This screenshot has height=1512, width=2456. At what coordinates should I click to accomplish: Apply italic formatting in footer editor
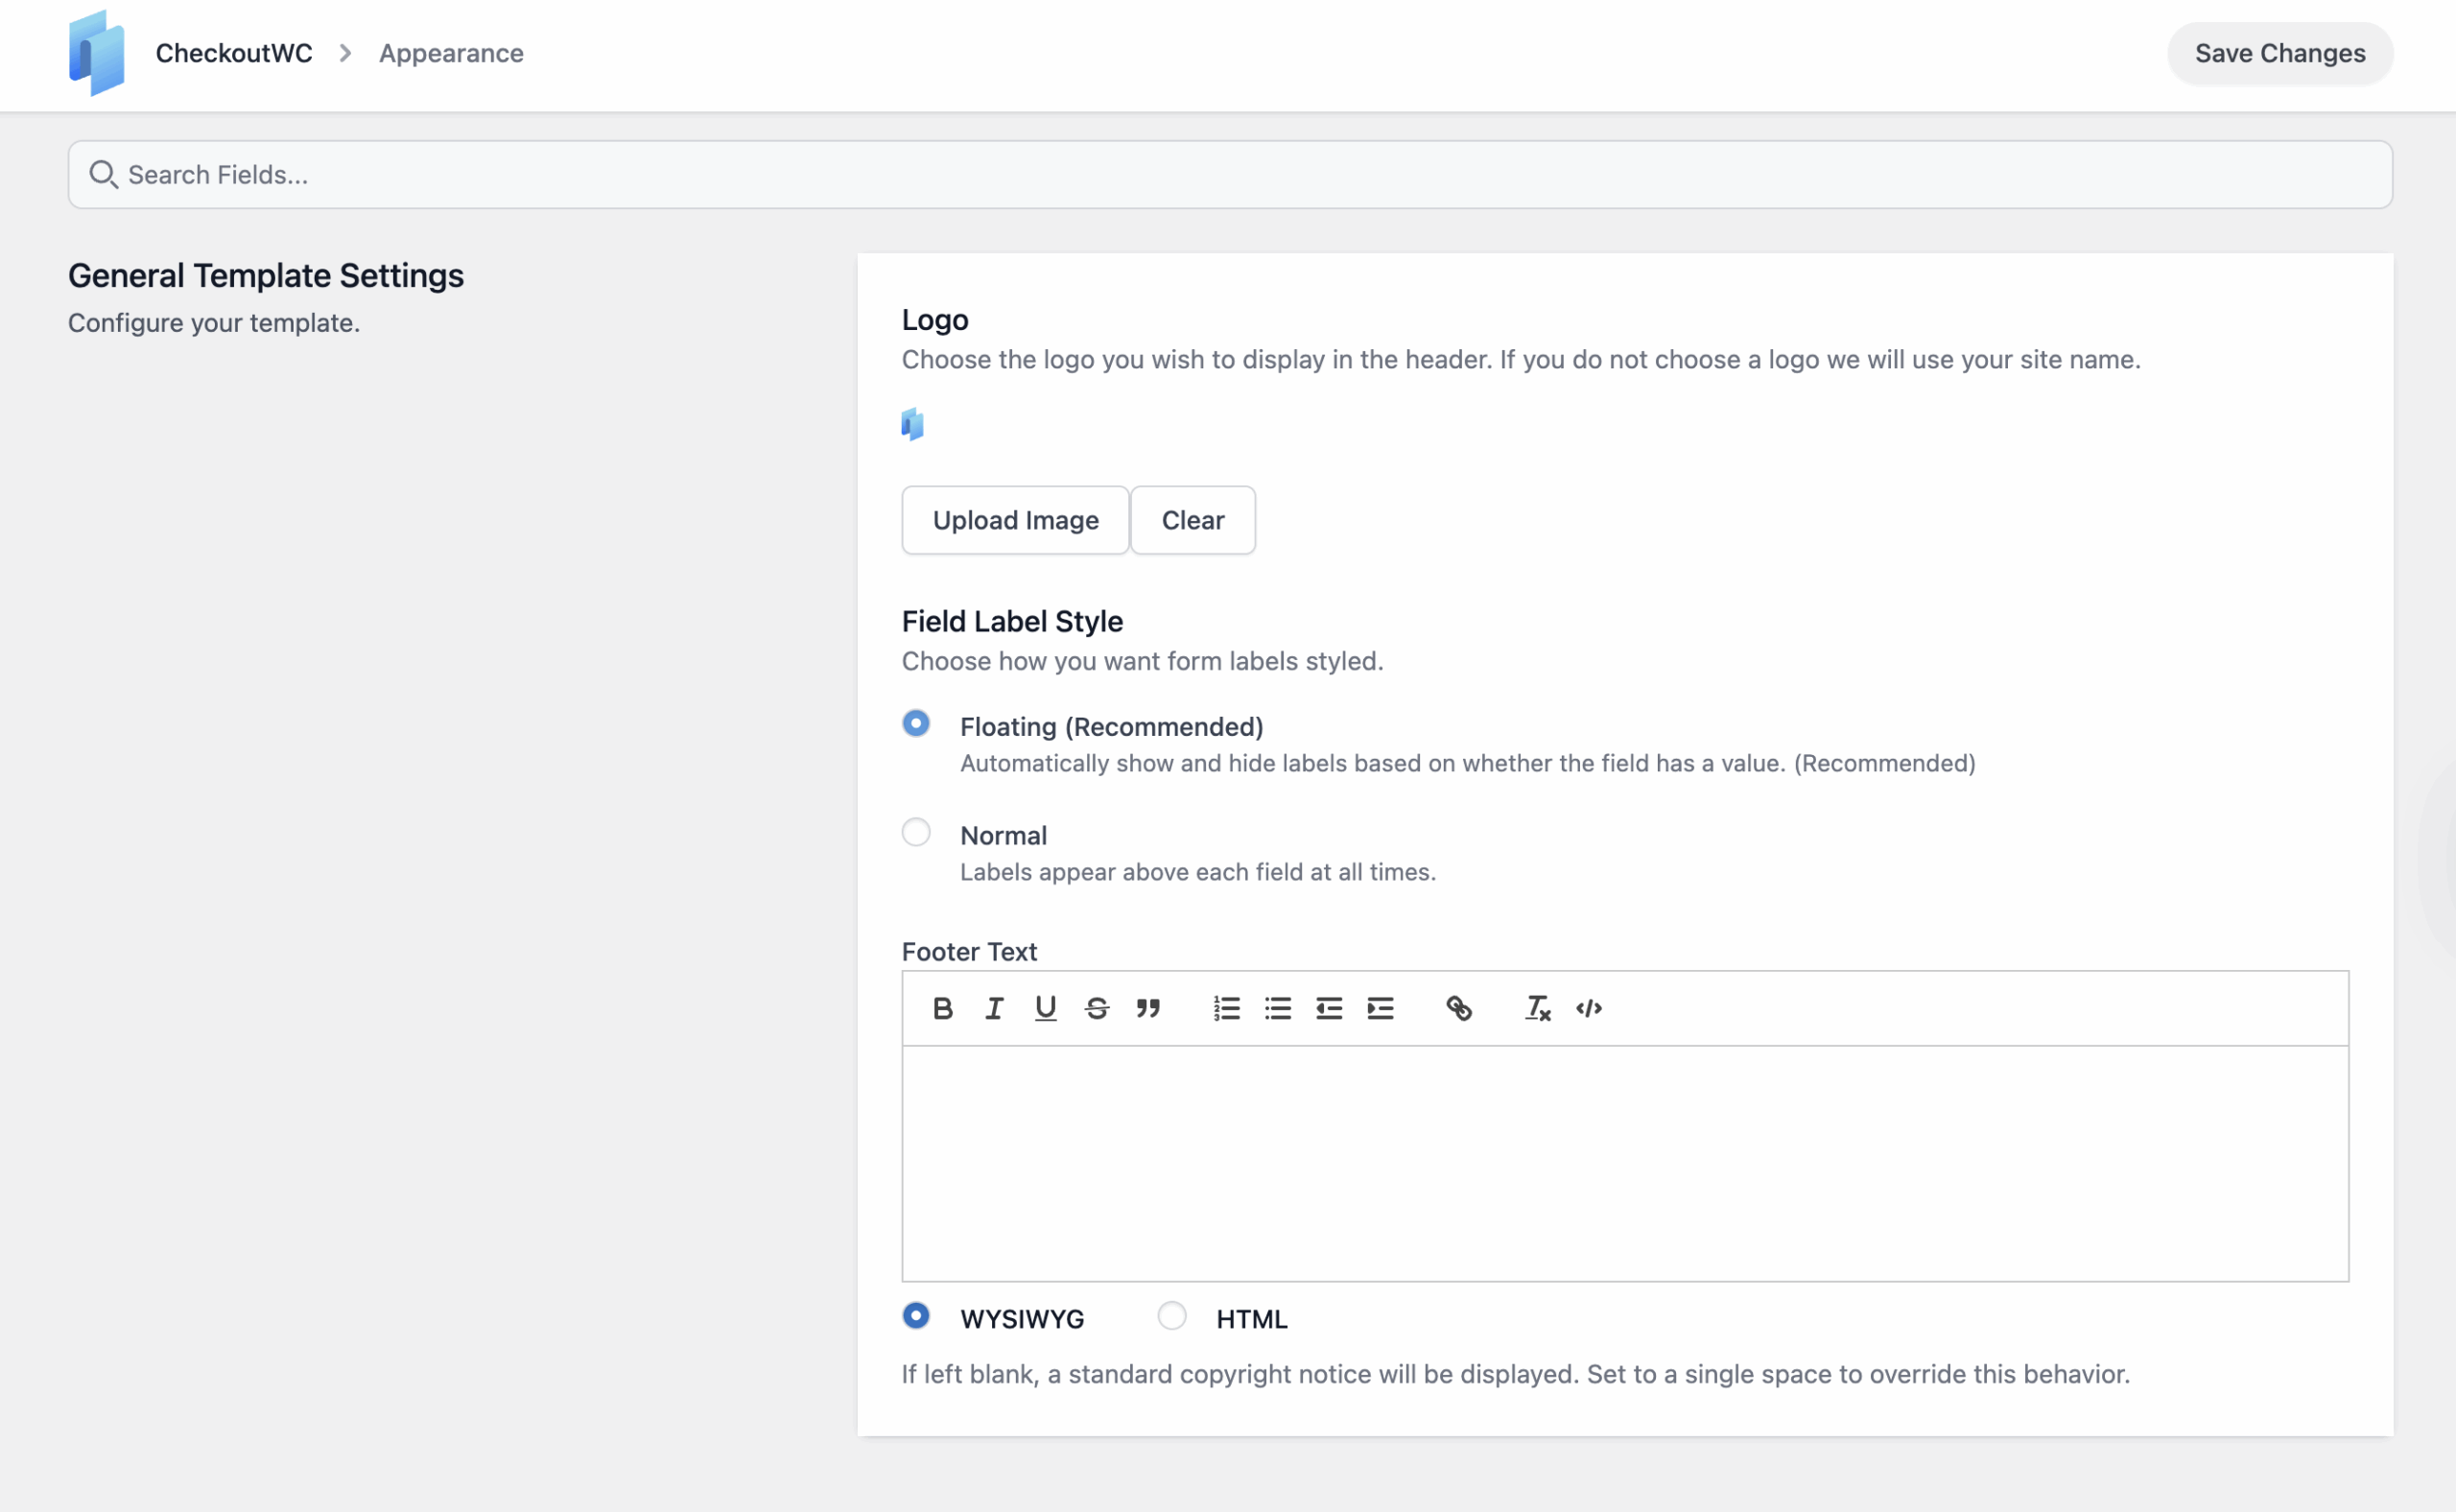tap(993, 1008)
